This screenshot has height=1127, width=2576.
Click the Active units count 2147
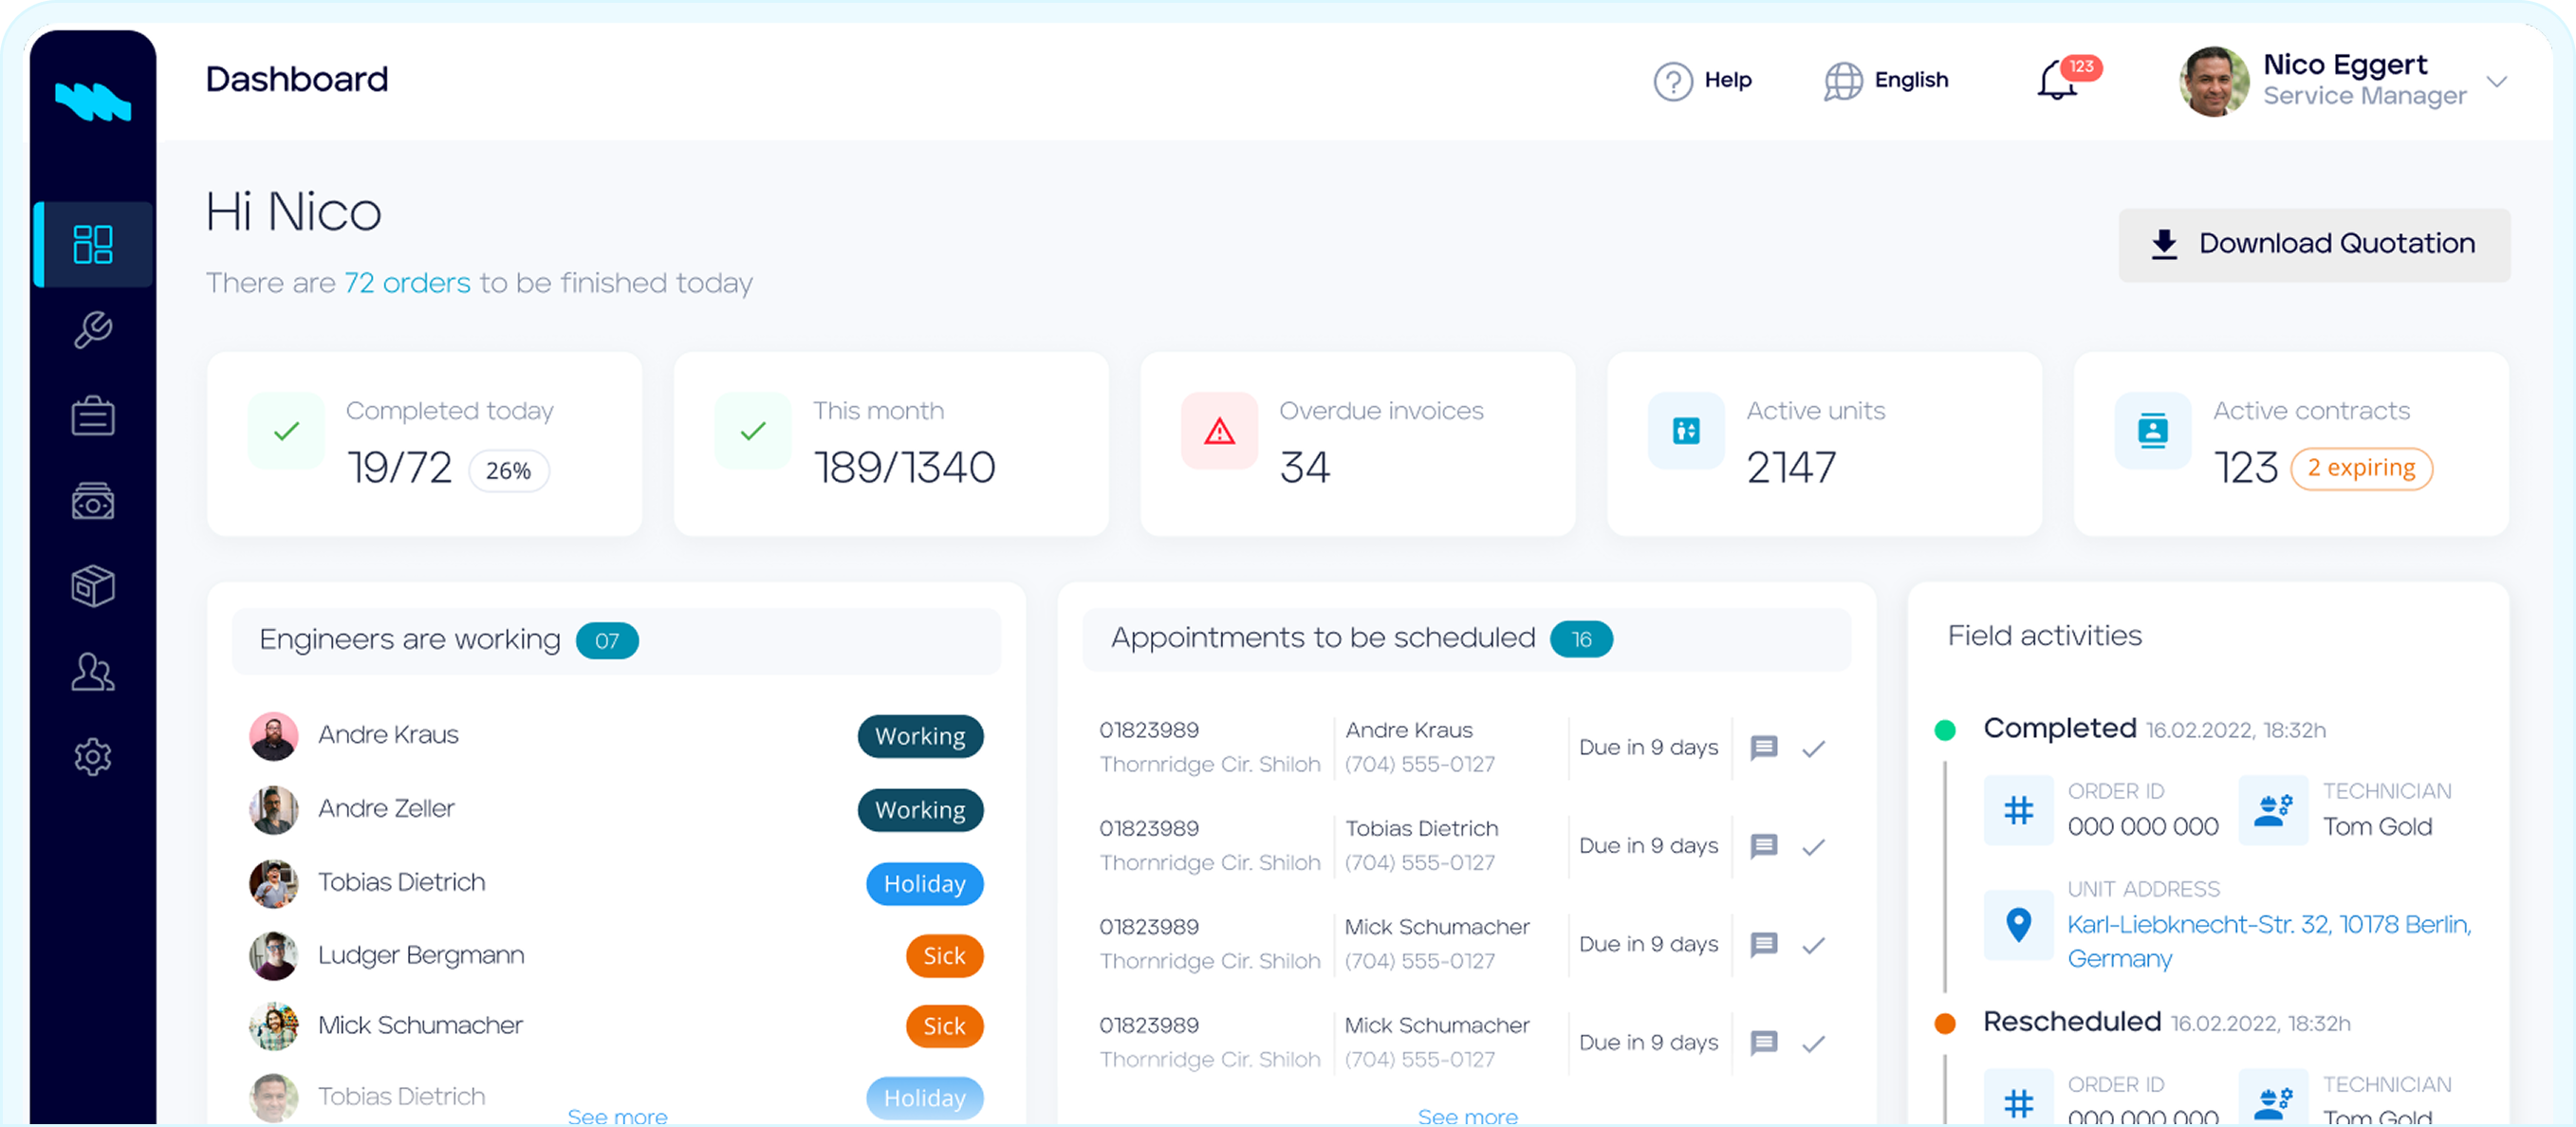1791,468
